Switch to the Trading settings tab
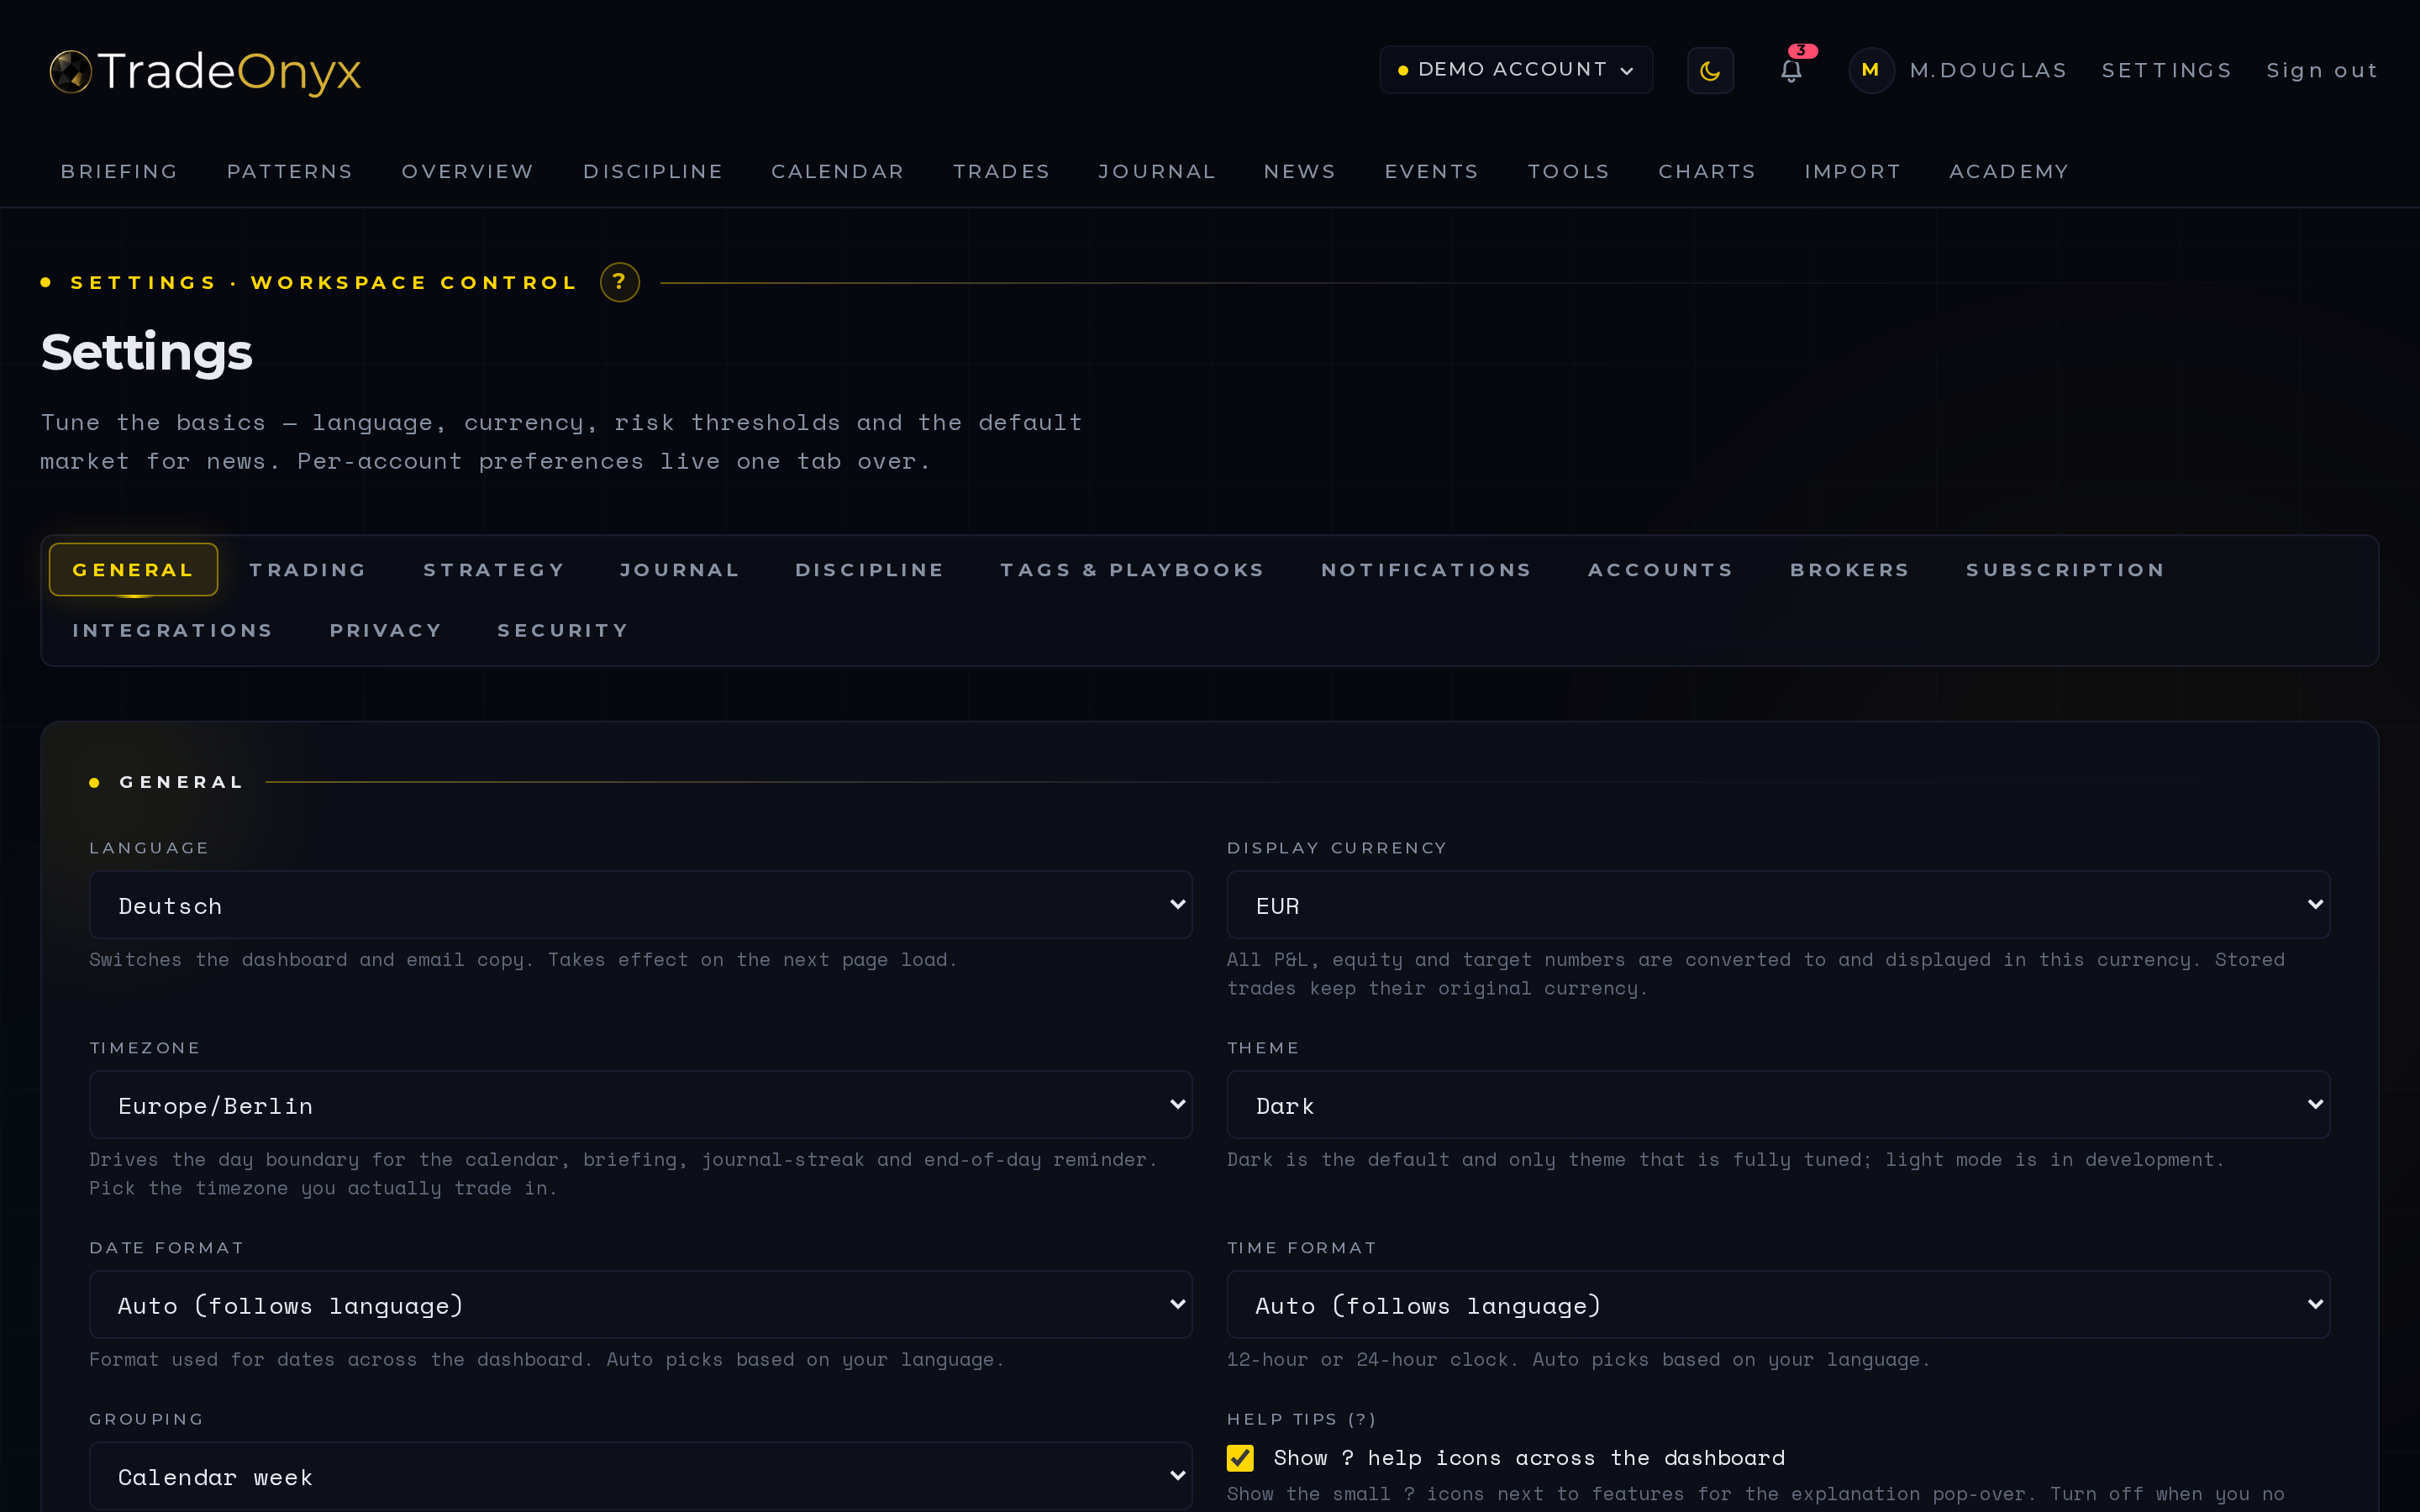The height and width of the screenshot is (1512, 2420). pos(308,570)
